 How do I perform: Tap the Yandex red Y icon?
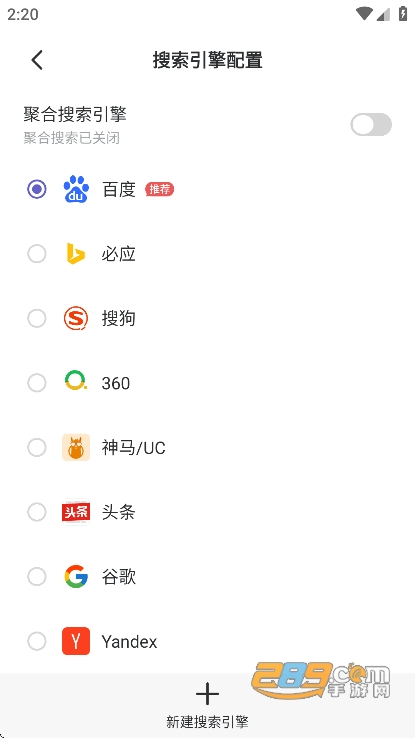click(76, 641)
